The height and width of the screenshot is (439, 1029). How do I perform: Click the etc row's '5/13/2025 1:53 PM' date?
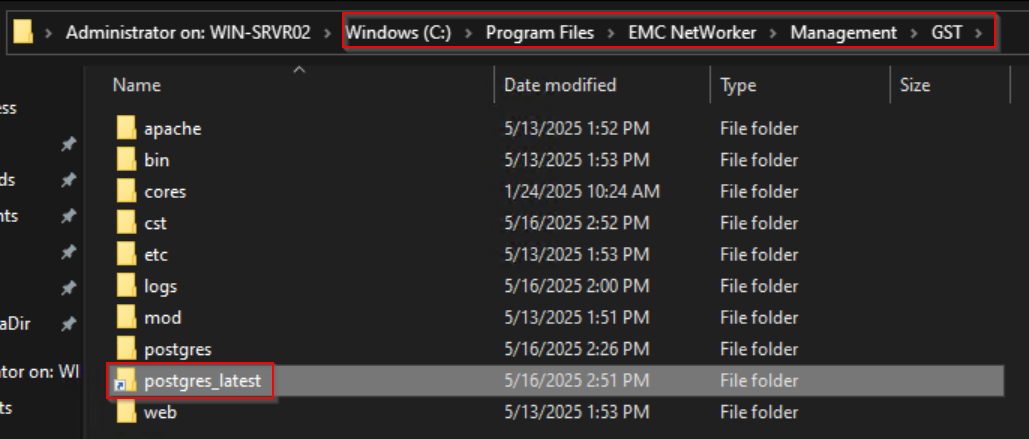(x=577, y=255)
